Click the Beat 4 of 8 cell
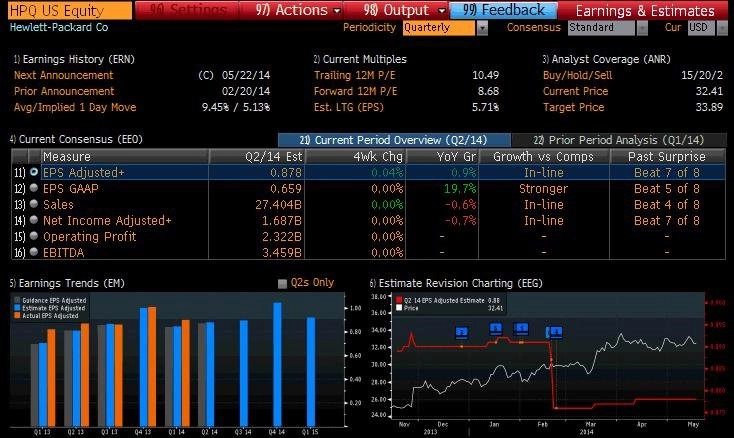Image resolution: width=734 pixels, height=438 pixels. [x=667, y=204]
